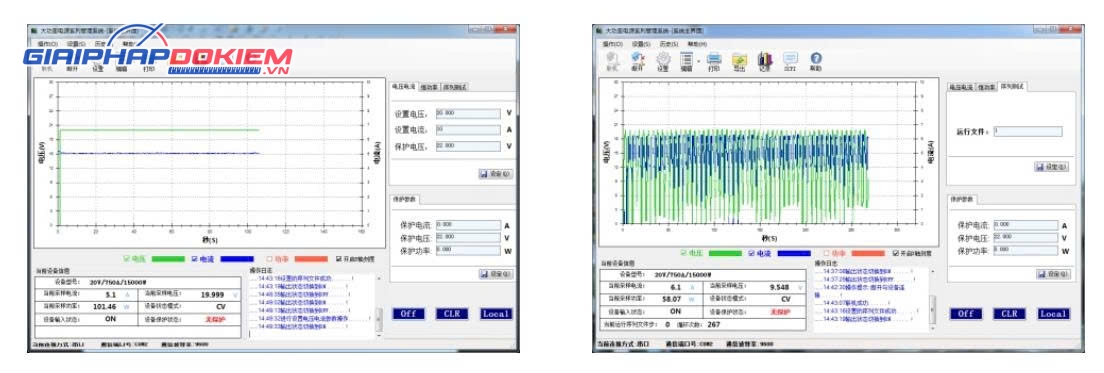Click upper 设定 save button in left window

[496, 173]
